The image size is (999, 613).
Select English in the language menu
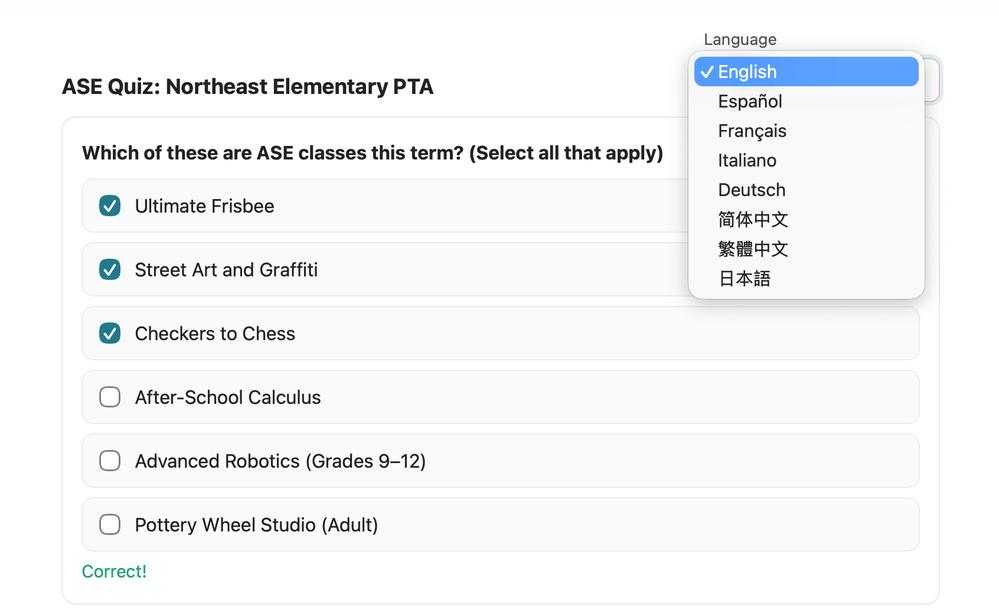click(x=747, y=72)
